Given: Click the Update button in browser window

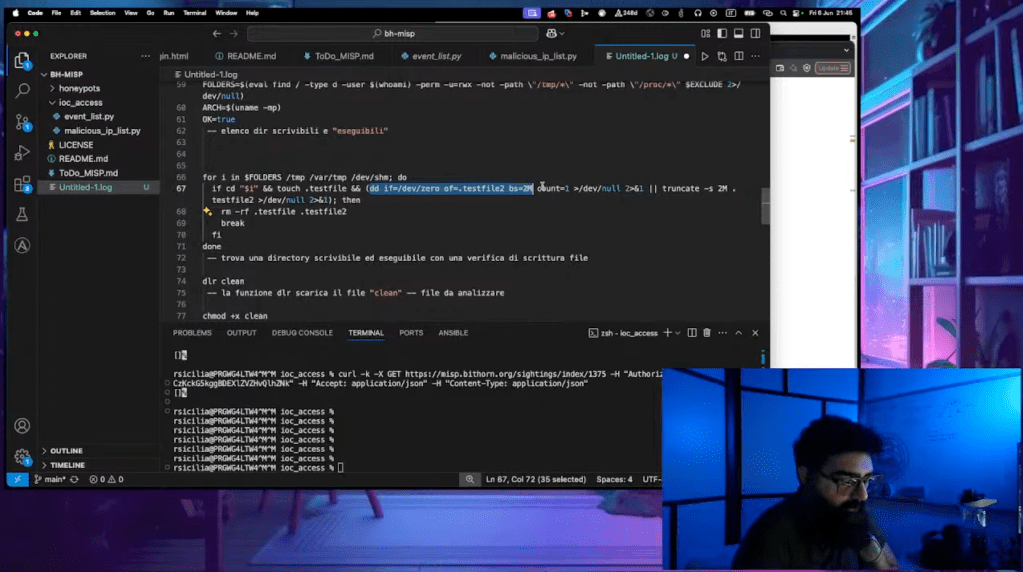Looking at the screenshot, I should [833, 68].
